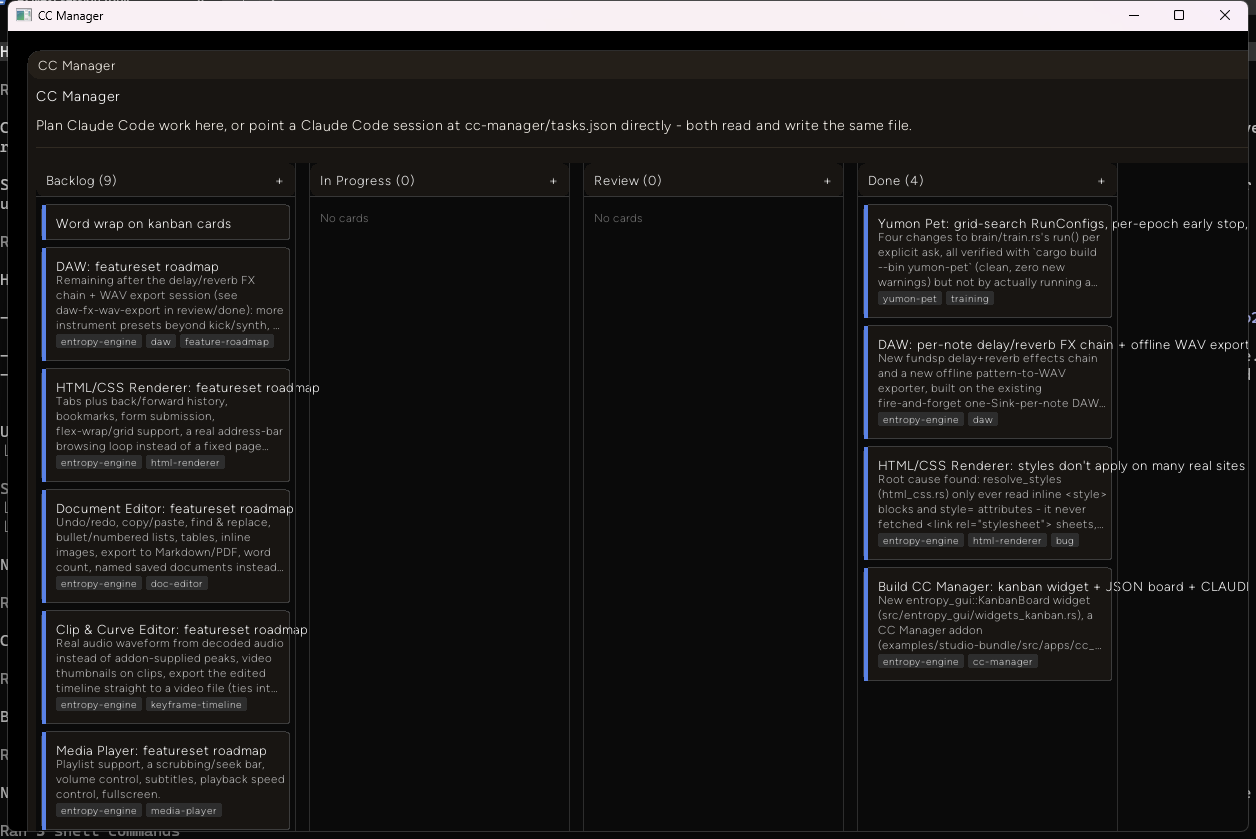Open the DAW per-note delay/reverb FX chain card
1256x839 pixels.
988,382
